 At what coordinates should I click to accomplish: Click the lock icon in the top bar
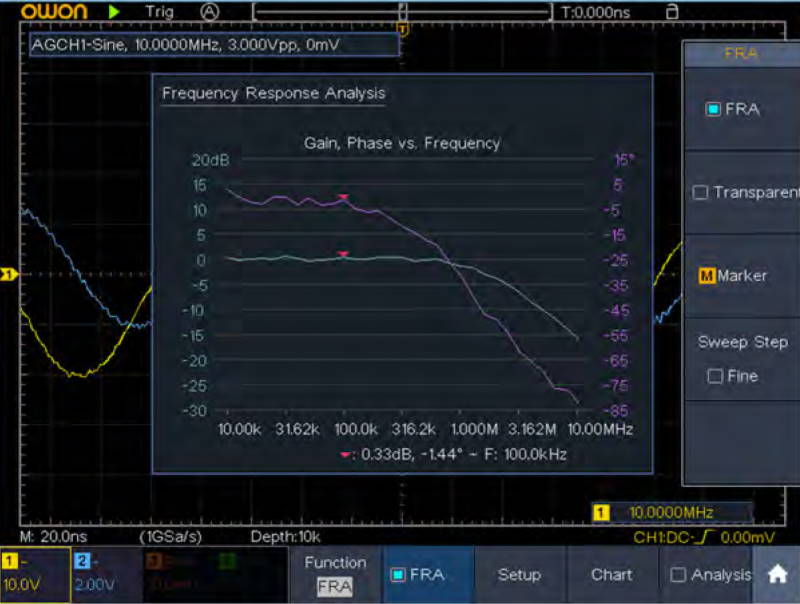coord(672,12)
